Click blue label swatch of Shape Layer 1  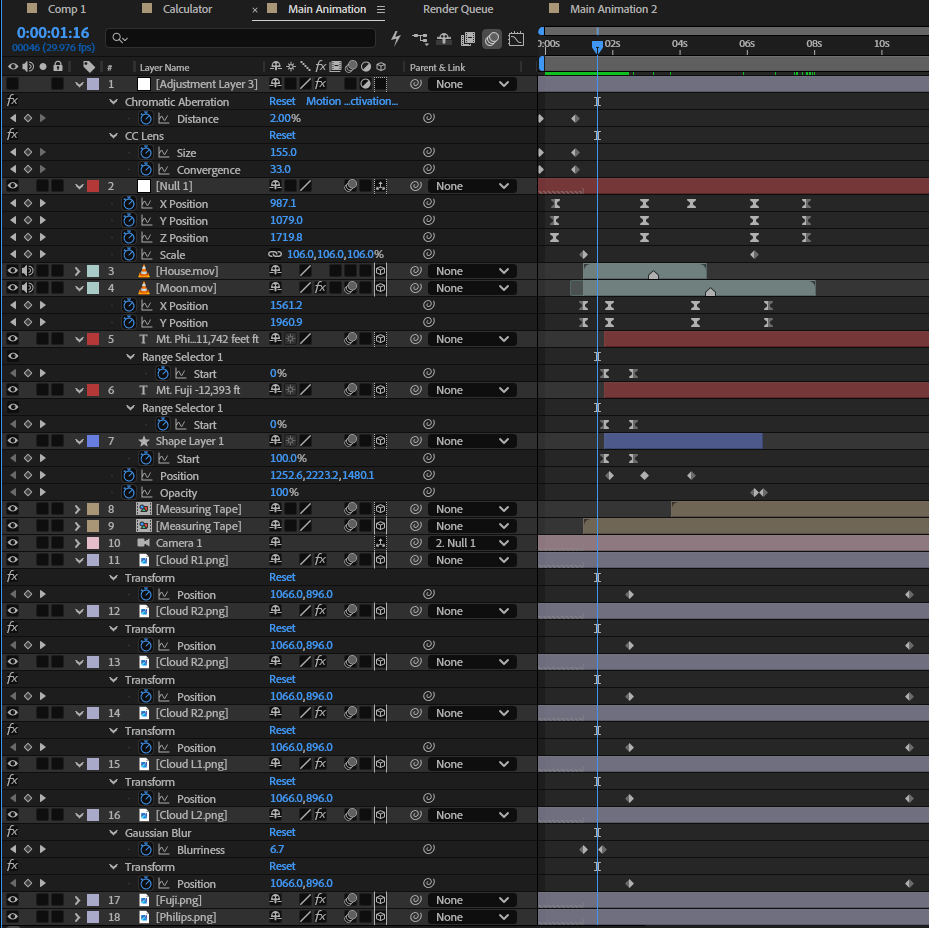(x=93, y=441)
